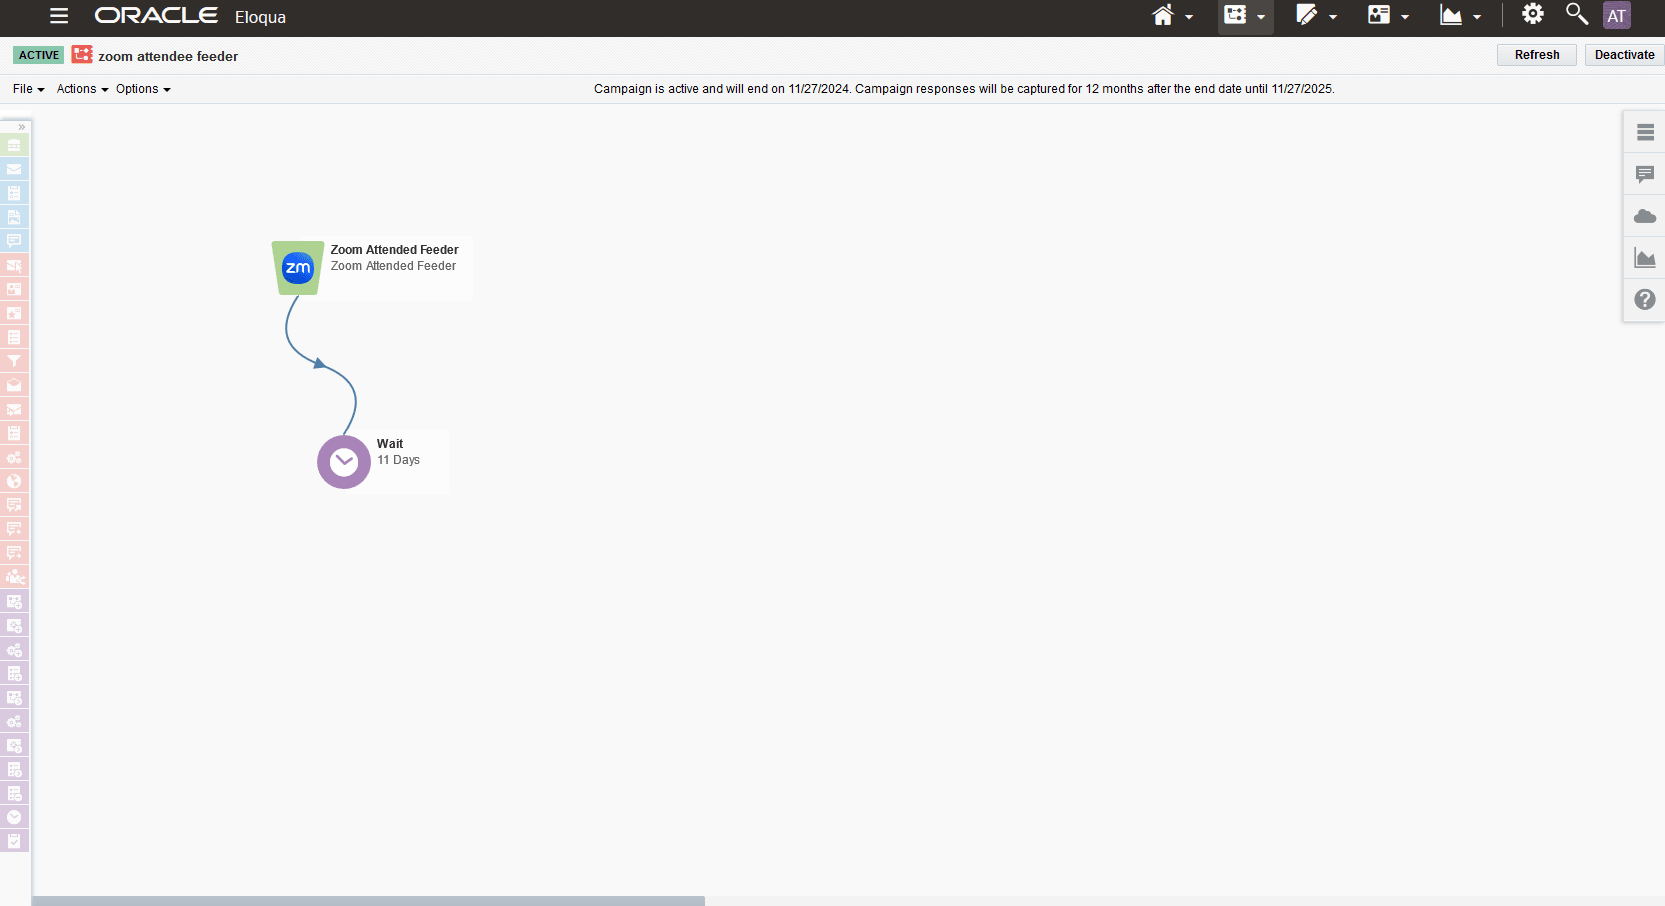Click the Oracle Eloqua logo
The width and height of the screenshot is (1665, 906).
pos(190,16)
